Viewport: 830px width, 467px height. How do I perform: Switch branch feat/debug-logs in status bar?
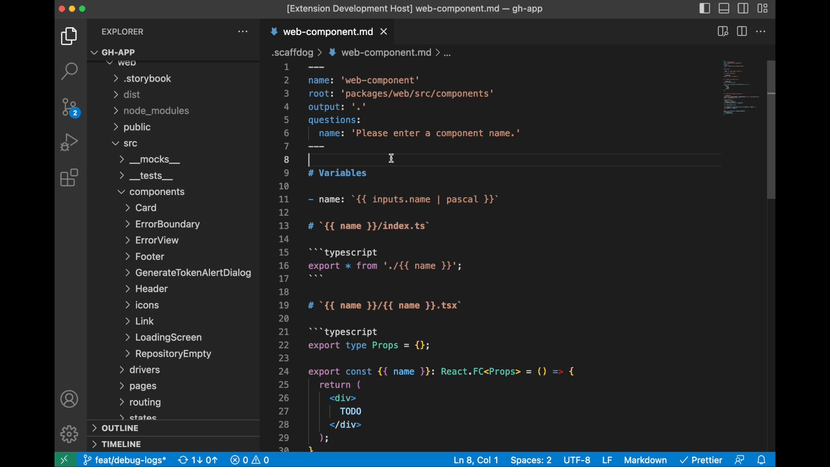pyautogui.click(x=125, y=460)
